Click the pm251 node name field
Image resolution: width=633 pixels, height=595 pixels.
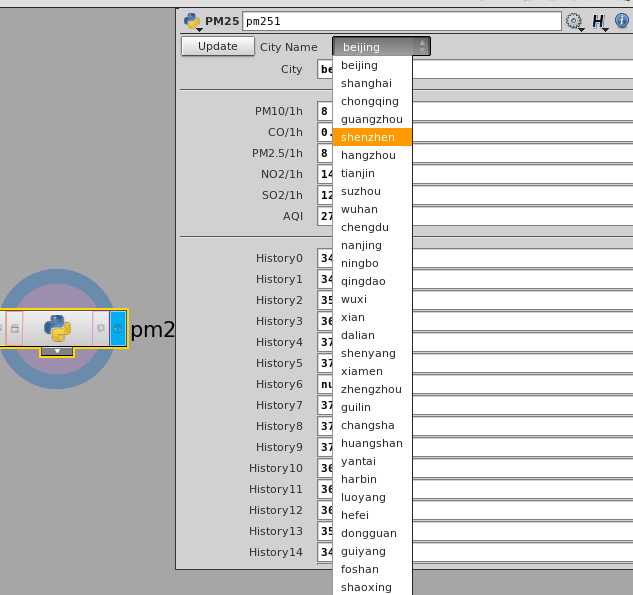coord(401,21)
